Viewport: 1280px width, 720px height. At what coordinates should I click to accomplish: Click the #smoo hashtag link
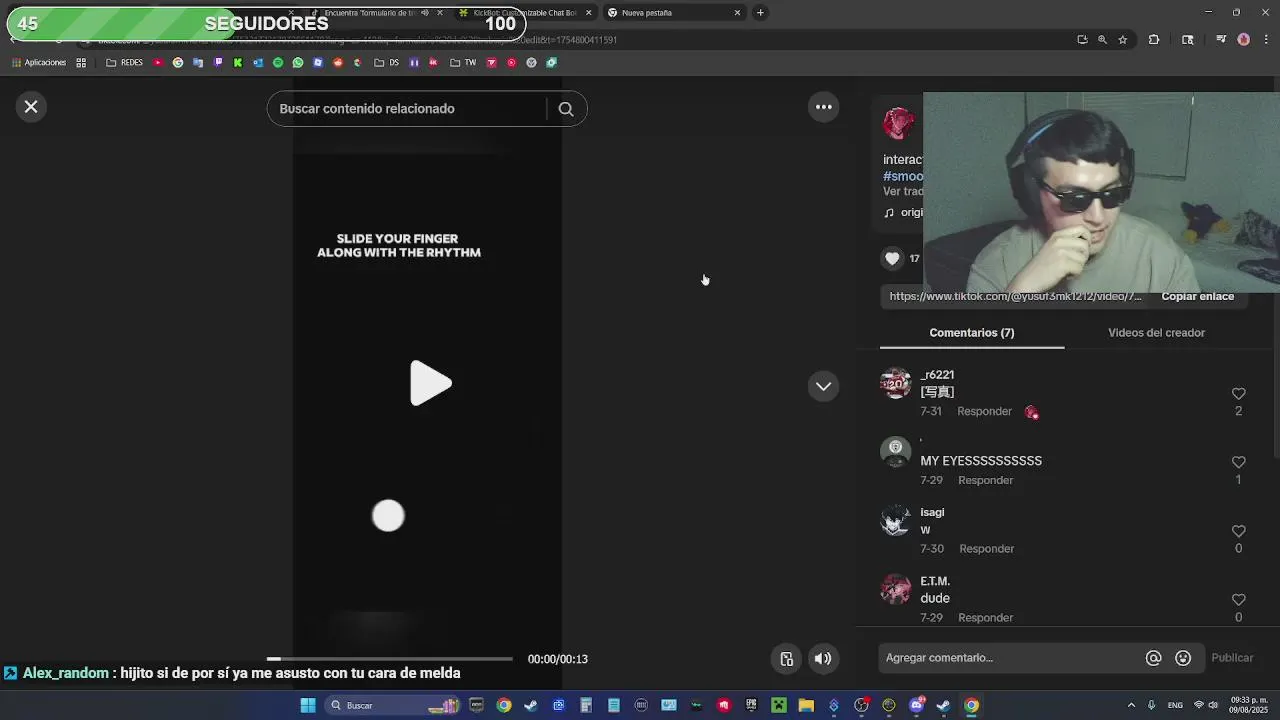903,177
